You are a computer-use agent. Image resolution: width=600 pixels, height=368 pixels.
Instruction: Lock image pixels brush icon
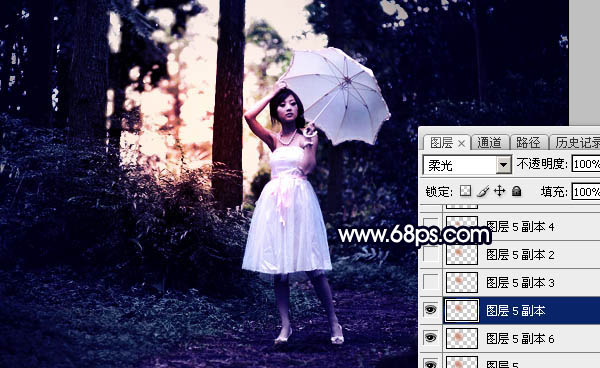(x=483, y=191)
